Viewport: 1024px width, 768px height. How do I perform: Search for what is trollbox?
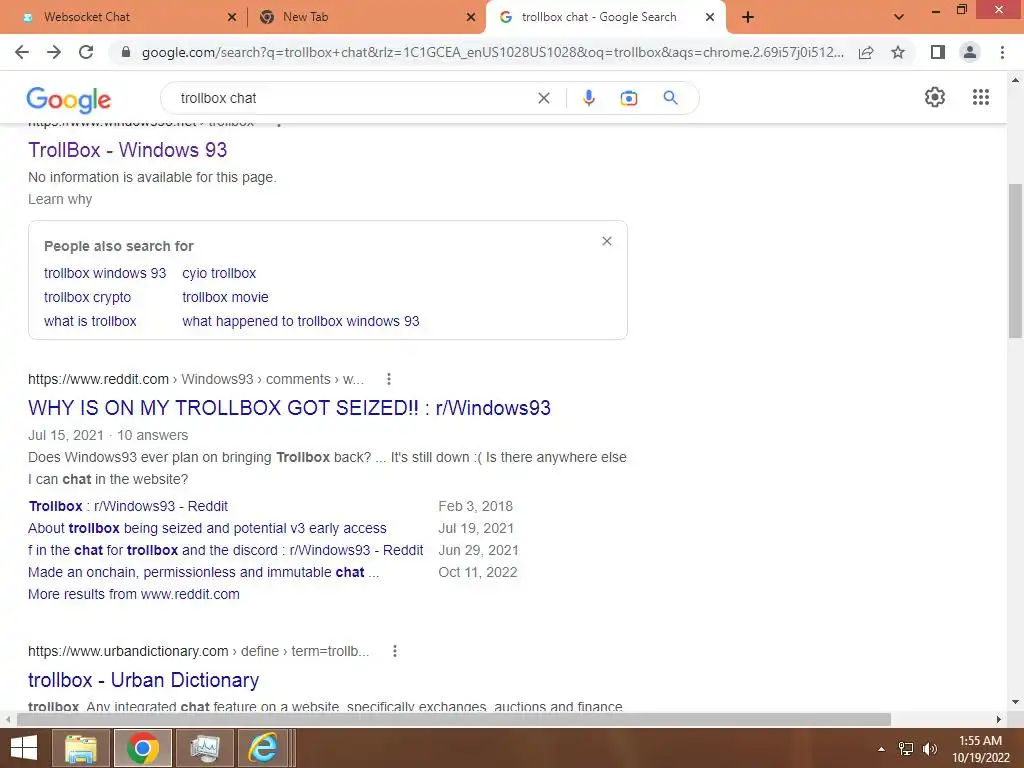point(90,321)
